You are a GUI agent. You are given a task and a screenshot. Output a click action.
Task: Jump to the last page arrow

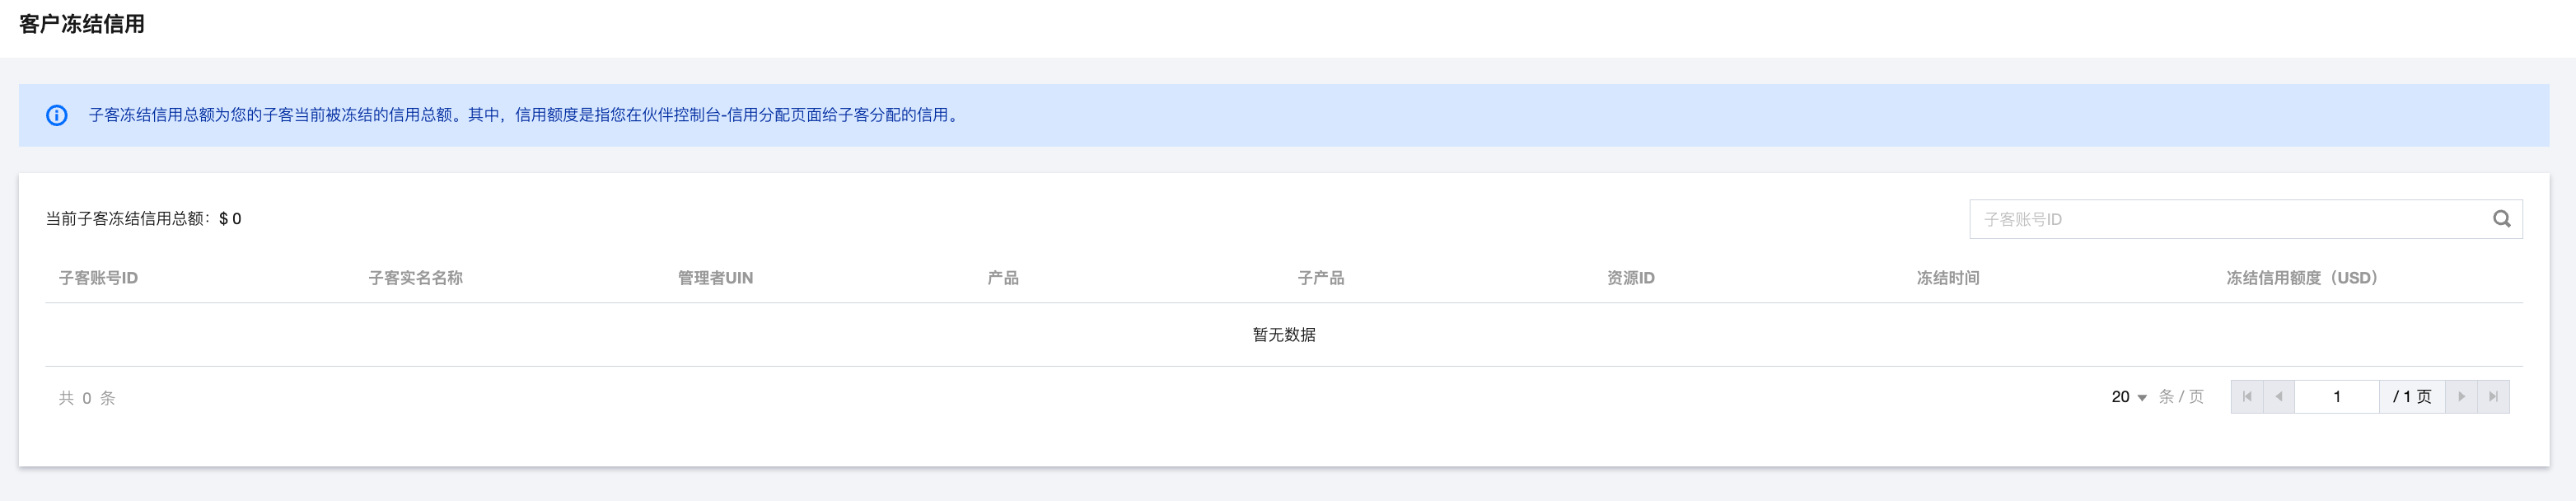pos(2493,397)
